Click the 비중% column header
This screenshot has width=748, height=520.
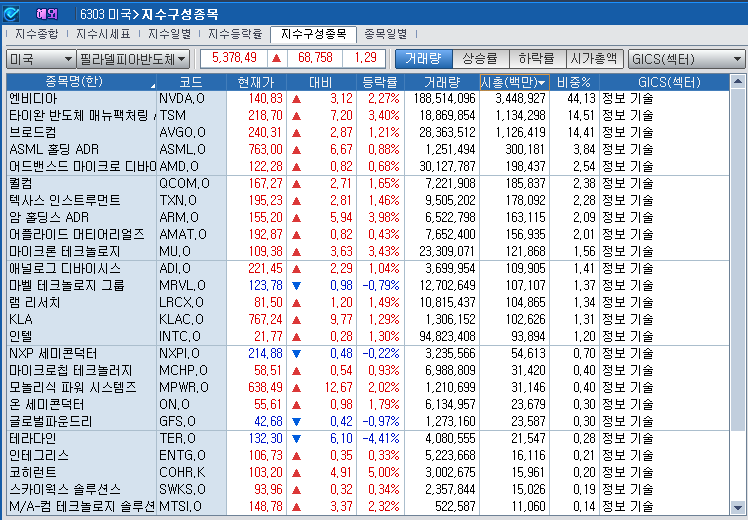(574, 82)
